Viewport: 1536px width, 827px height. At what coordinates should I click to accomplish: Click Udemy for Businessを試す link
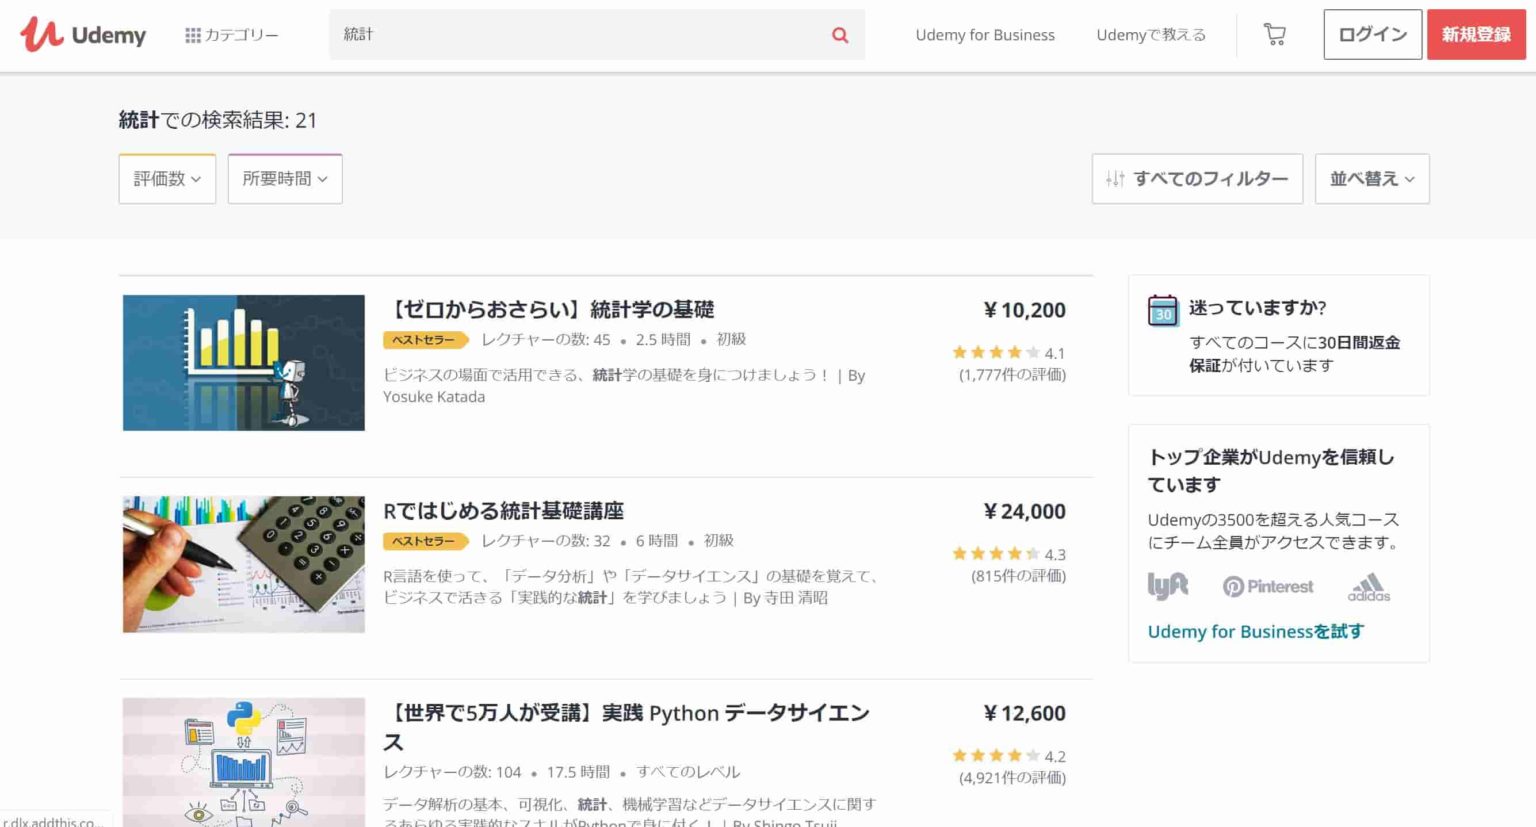pyautogui.click(x=1255, y=631)
